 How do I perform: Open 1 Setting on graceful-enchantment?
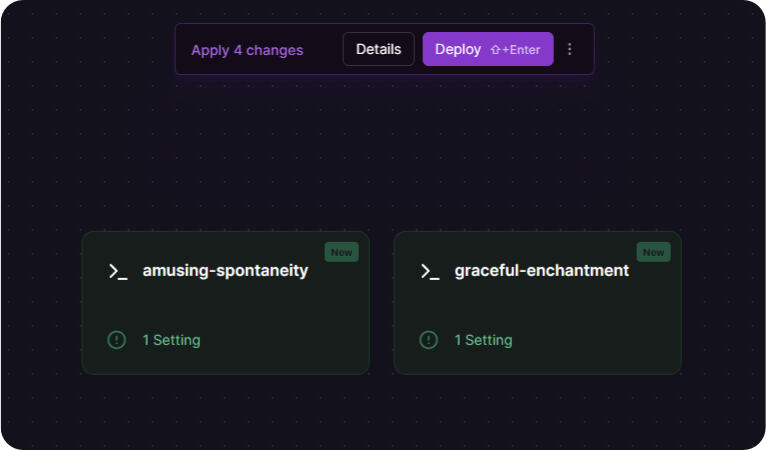tap(484, 340)
